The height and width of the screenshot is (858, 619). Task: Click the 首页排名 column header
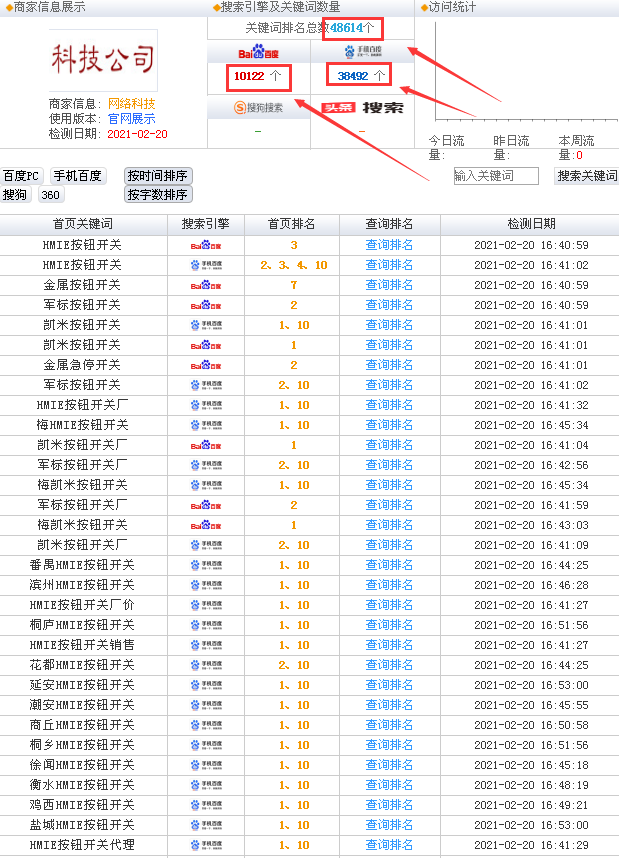[x=291, y=224]
